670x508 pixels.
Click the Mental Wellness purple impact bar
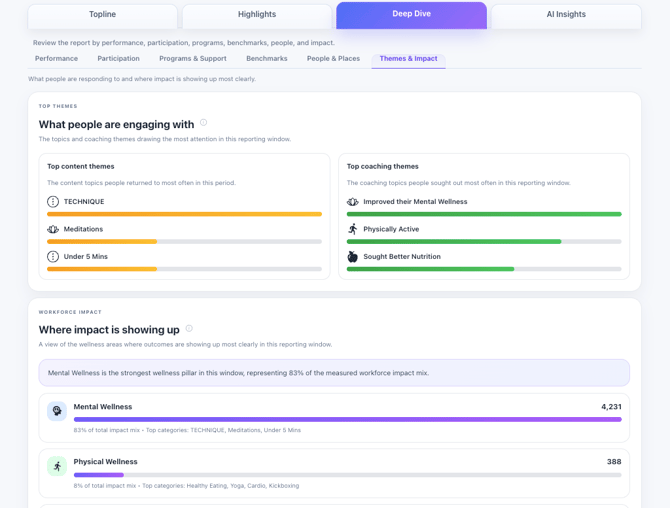347,420
